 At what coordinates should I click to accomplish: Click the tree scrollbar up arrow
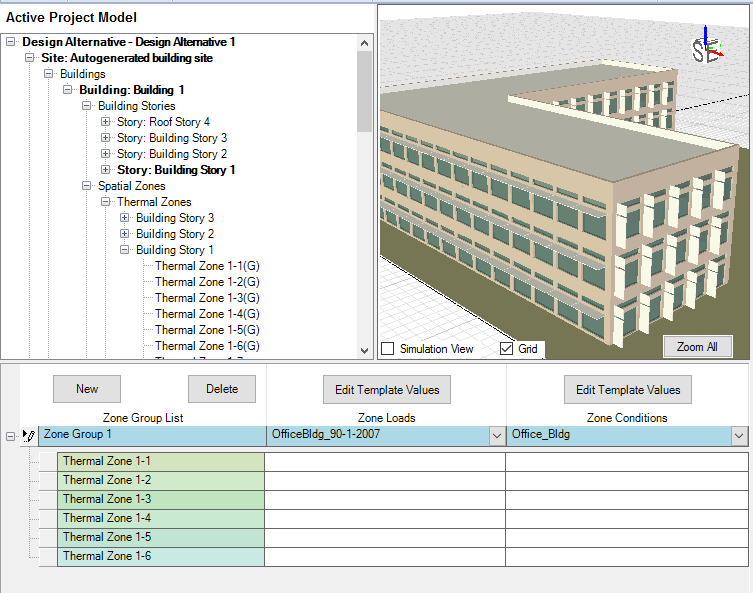point(364,43)
